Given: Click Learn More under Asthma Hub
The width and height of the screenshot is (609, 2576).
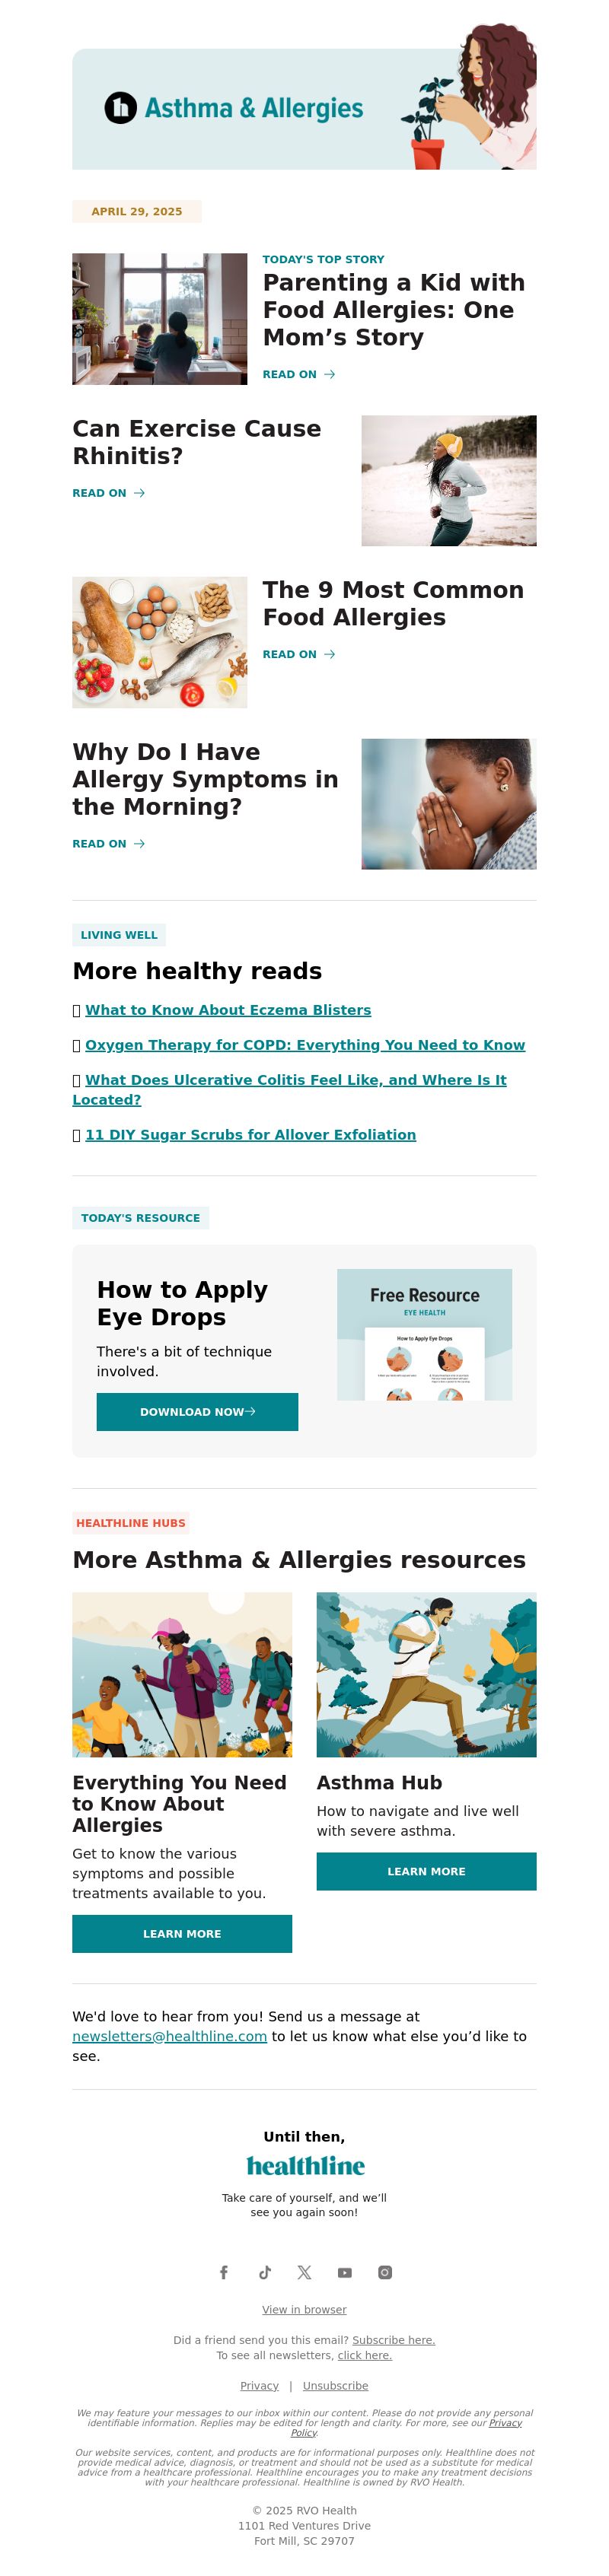Looking at the screenshot, I should (426, 1871).
